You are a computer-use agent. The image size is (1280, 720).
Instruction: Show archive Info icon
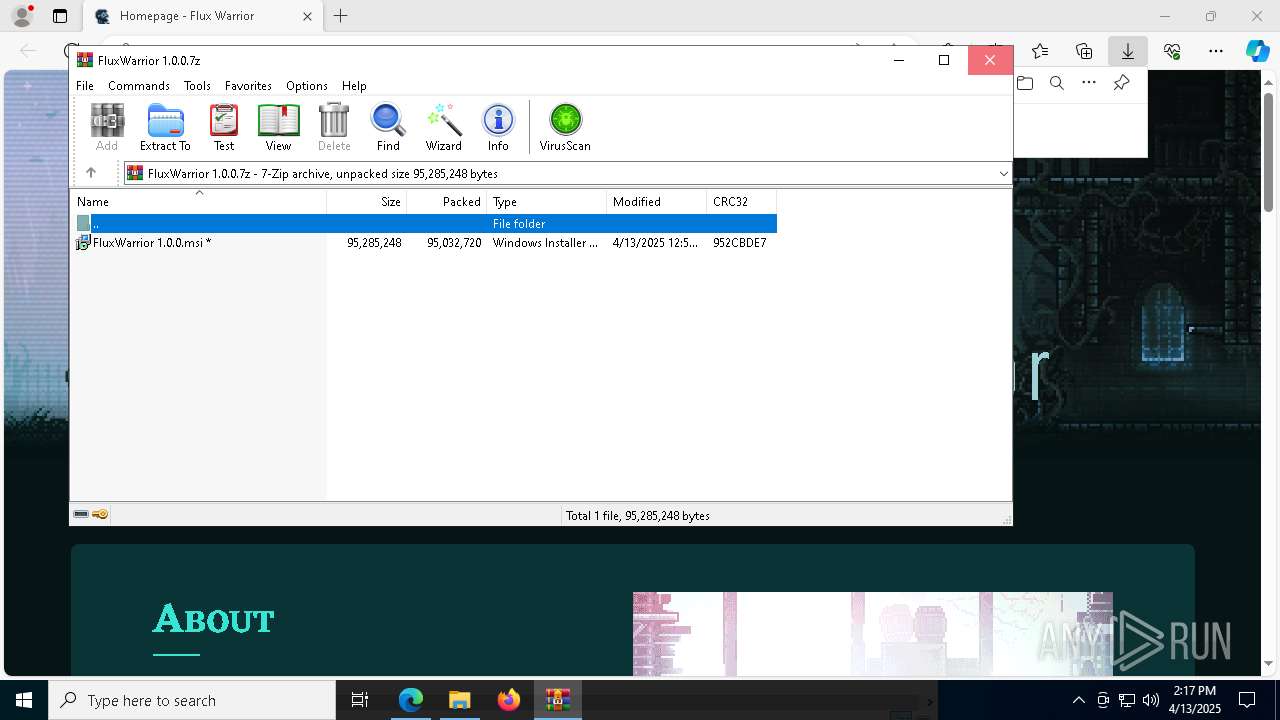tap(498, 127)
